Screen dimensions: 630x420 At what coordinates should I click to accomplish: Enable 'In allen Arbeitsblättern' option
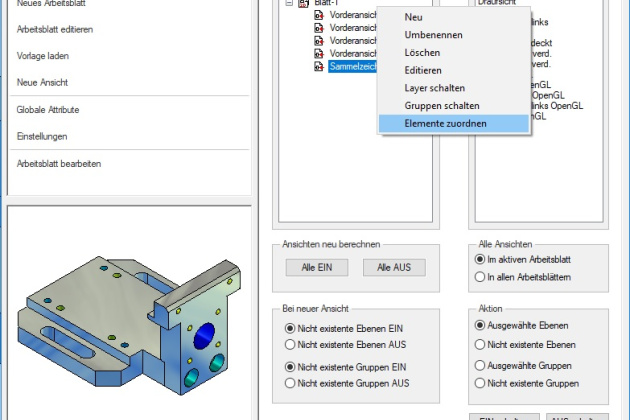tap(480, 276)
